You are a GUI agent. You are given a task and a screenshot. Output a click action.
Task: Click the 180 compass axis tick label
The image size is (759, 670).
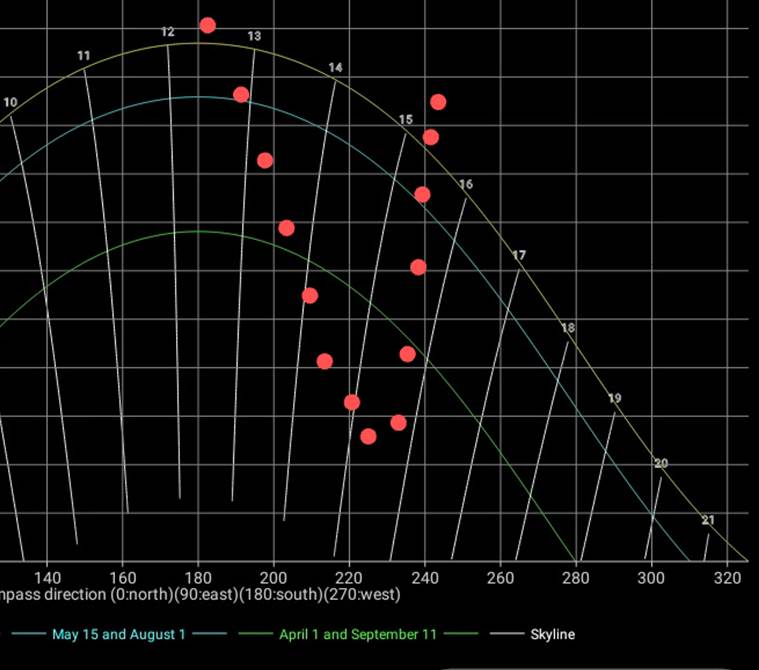click(x=197, y=577)
